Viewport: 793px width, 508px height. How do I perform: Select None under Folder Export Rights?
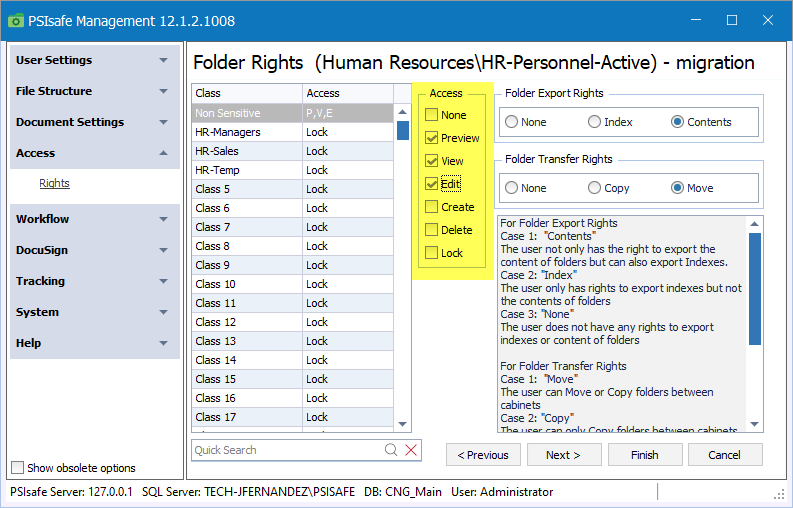[511, 122]
